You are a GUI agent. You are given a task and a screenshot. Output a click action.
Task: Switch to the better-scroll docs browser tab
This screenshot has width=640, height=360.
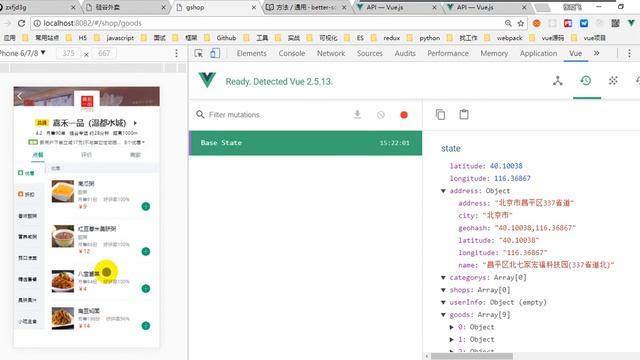point(306,7)
